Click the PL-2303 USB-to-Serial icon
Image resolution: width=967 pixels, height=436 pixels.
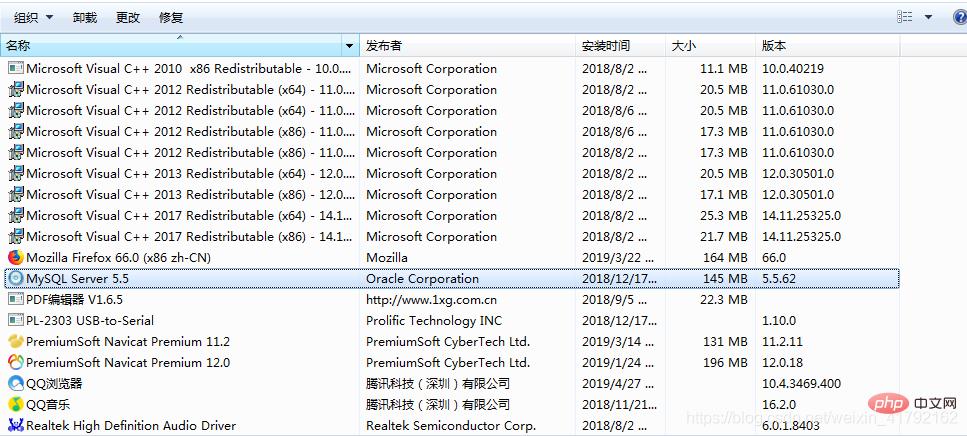[x=15, y=321]
